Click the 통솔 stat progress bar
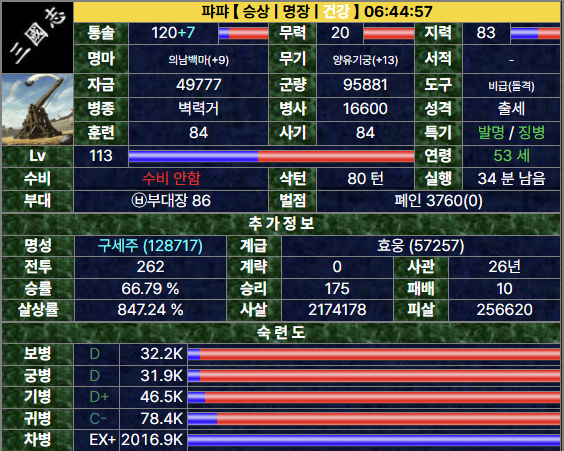The width and height of the screenshot is (564, 451). tap(244, 33)
